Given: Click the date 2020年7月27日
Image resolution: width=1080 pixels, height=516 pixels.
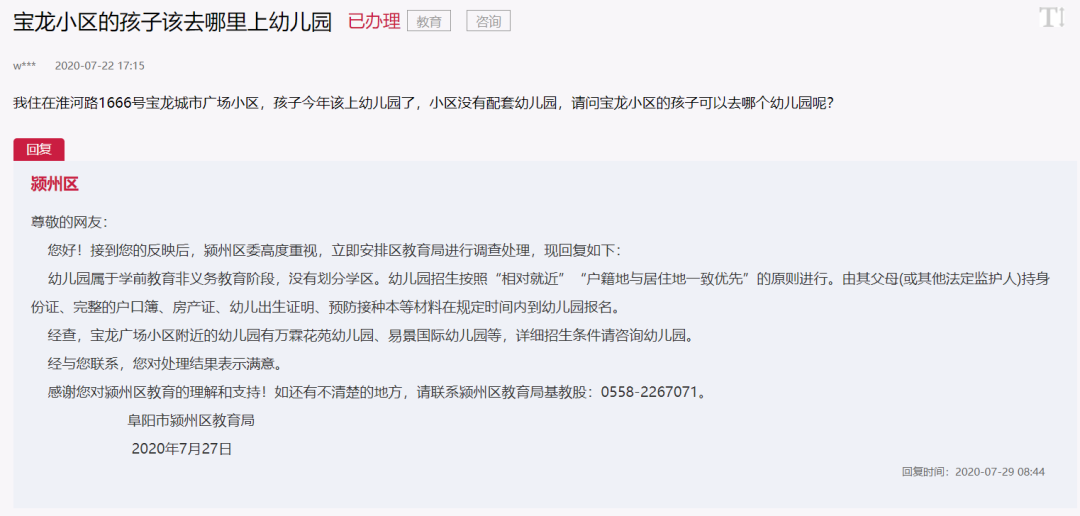Looking at the screenshot, I should (182, 449).
